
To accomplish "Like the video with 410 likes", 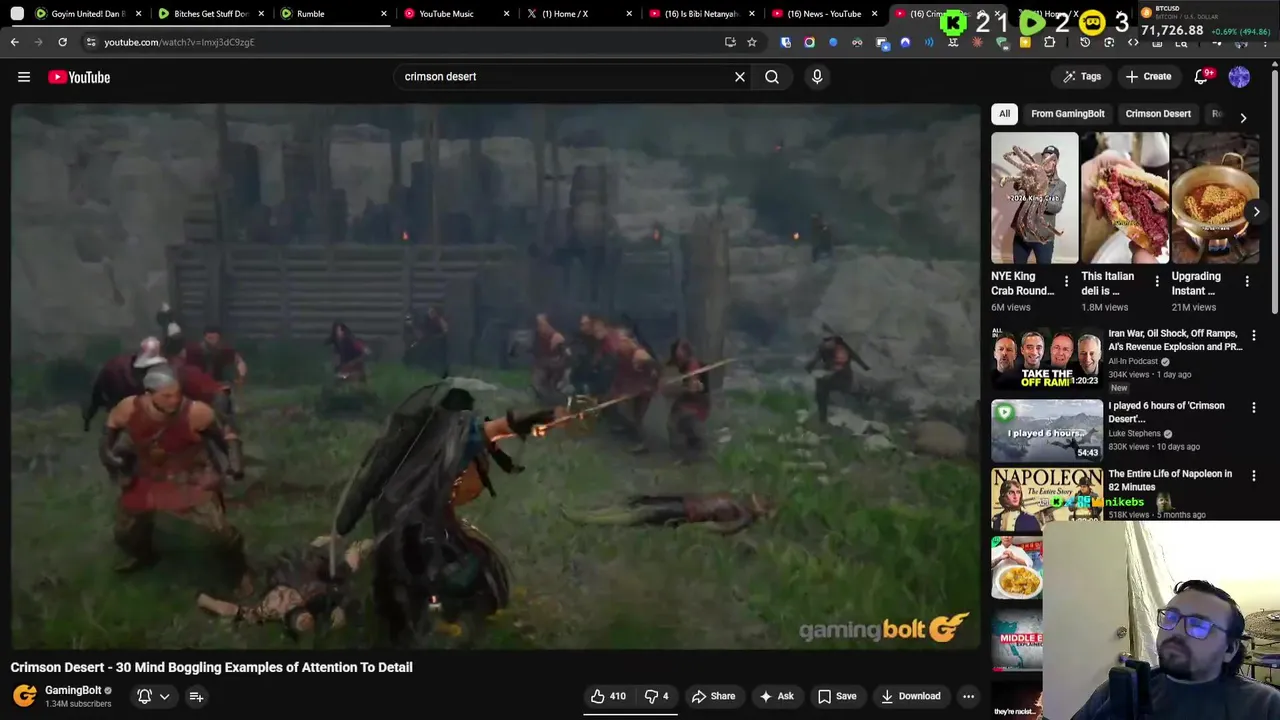I will tap(608, 696).
